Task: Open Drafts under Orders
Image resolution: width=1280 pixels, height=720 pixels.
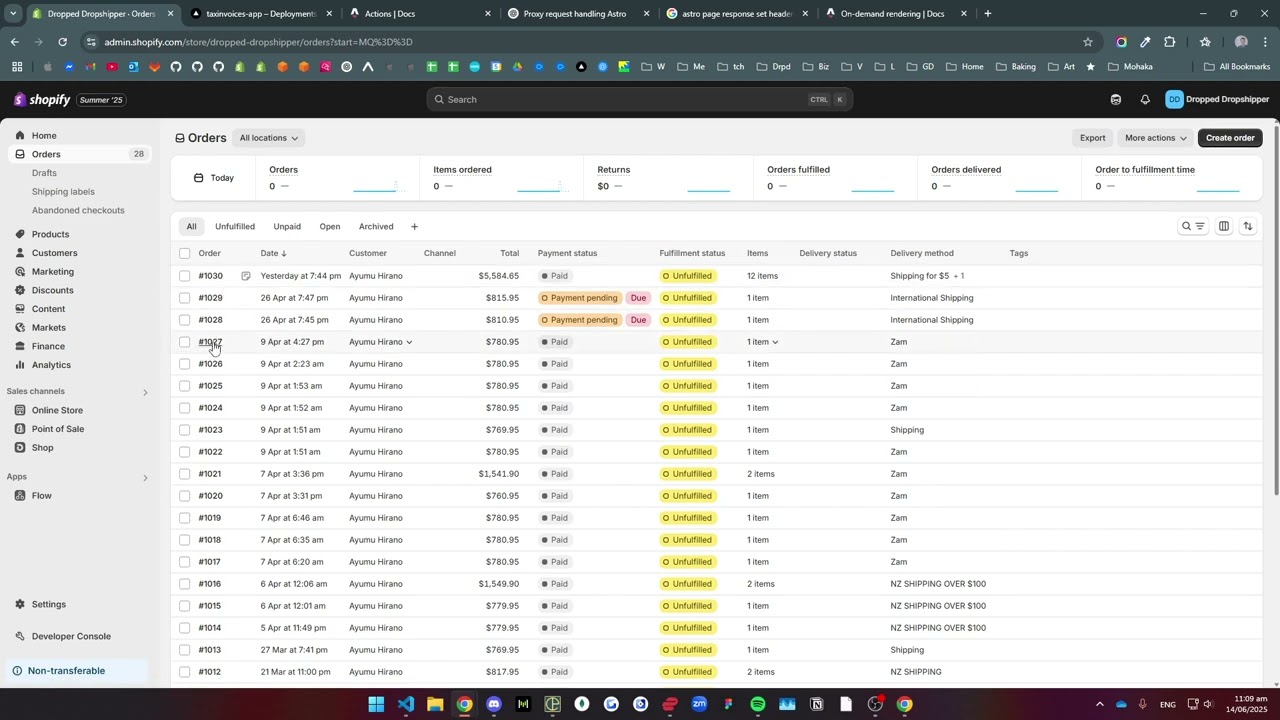Action: (44, 173)
